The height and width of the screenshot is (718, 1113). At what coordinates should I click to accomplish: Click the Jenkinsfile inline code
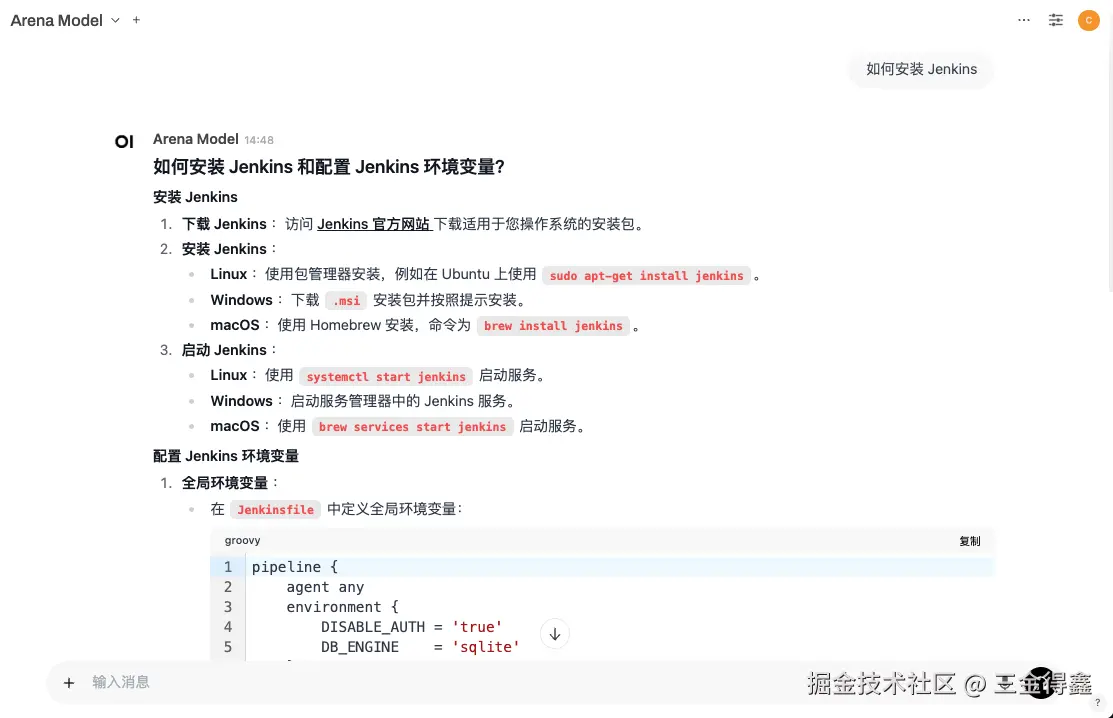(x=275, y=509)
